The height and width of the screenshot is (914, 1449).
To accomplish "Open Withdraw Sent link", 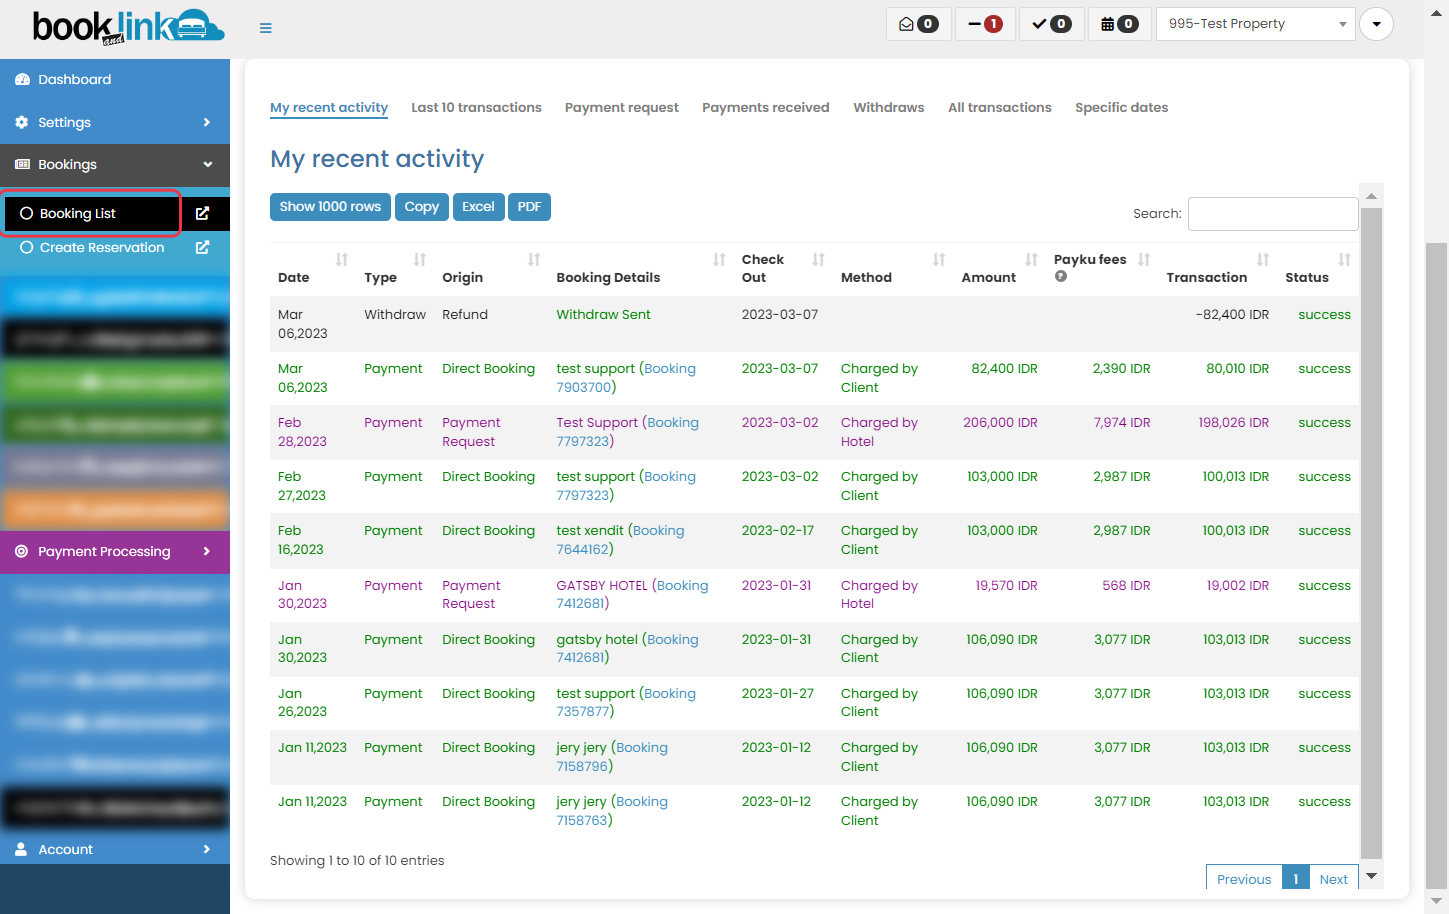I will pos(603,314).
